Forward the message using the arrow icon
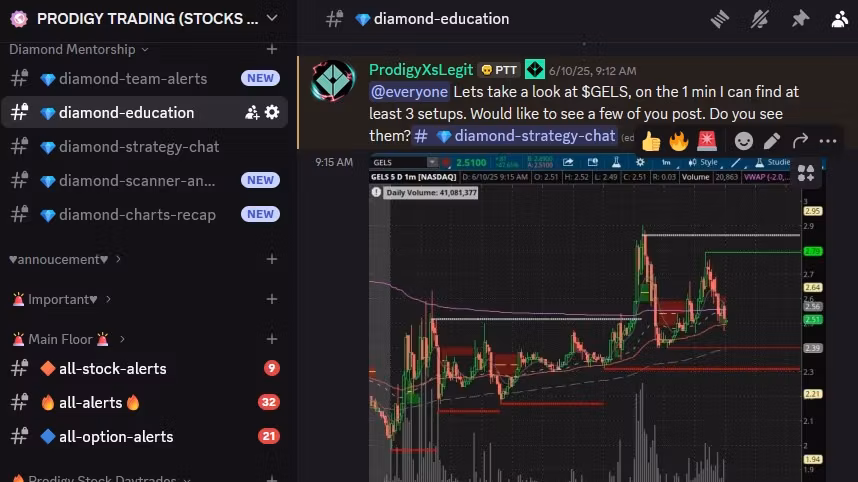The image size is (858, 482). [800, 141]
